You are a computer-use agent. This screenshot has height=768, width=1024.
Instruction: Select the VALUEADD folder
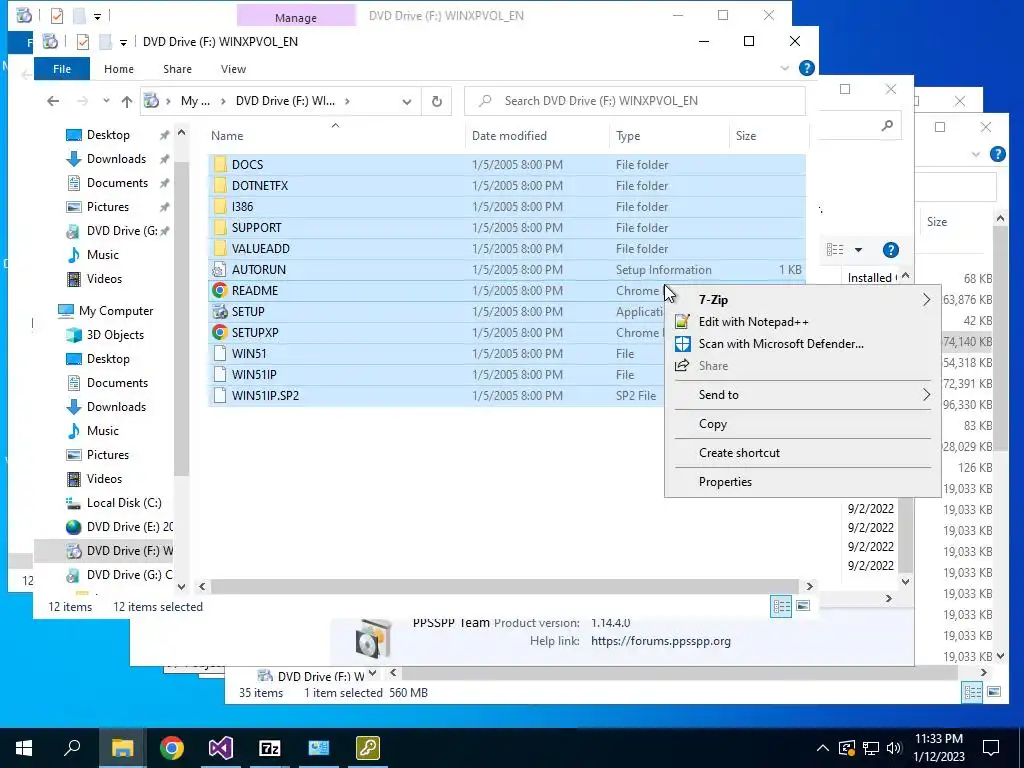[x=507, y=248]
